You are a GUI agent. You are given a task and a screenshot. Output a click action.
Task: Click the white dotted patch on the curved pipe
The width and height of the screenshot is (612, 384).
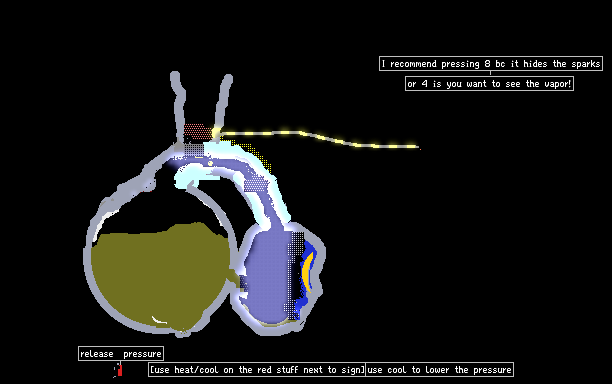[256, 183]
